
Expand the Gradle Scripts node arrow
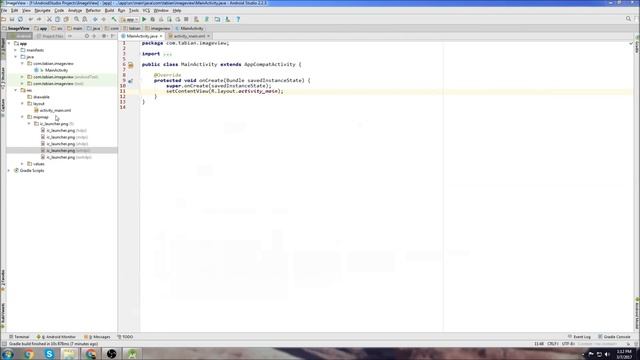[9, 170]
